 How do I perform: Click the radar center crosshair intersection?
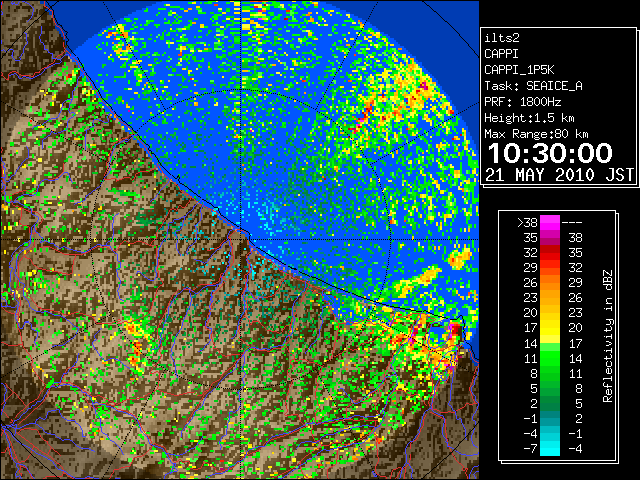pos(241,239)
